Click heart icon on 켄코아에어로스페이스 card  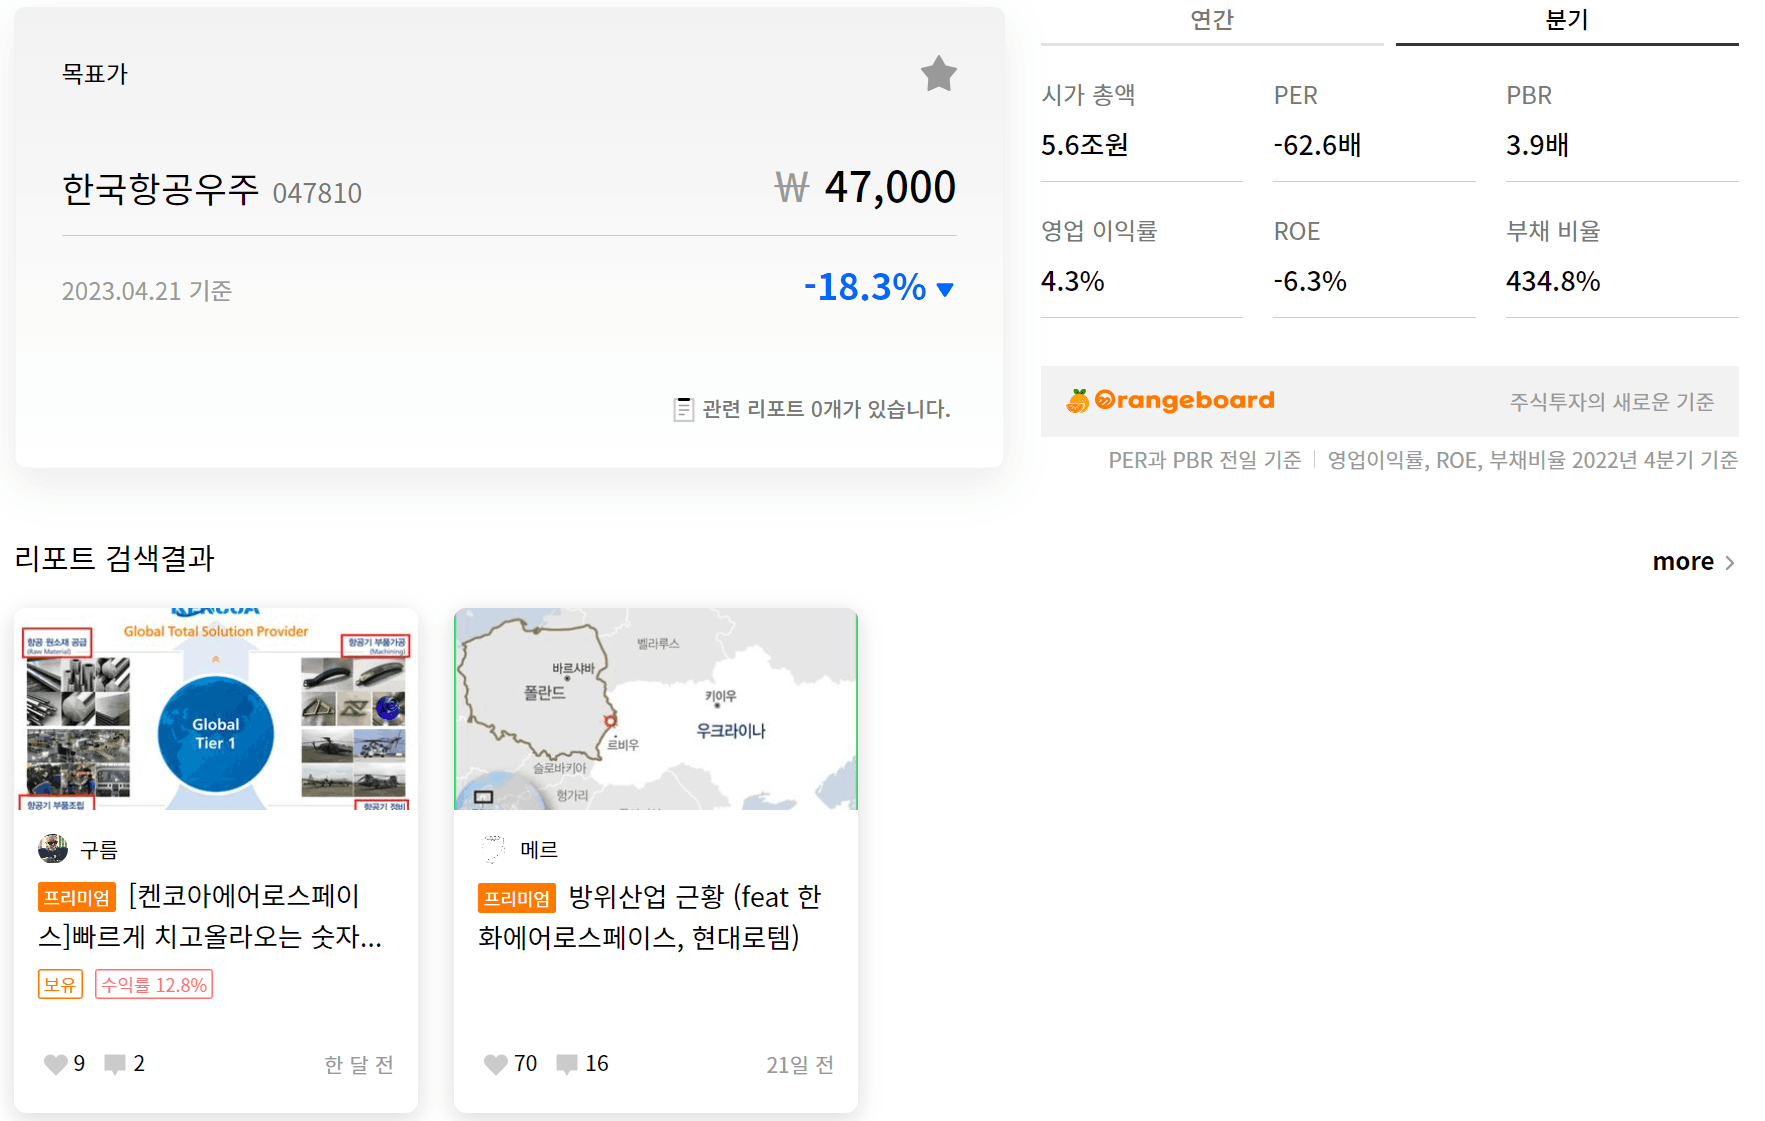click(56, 1064)
